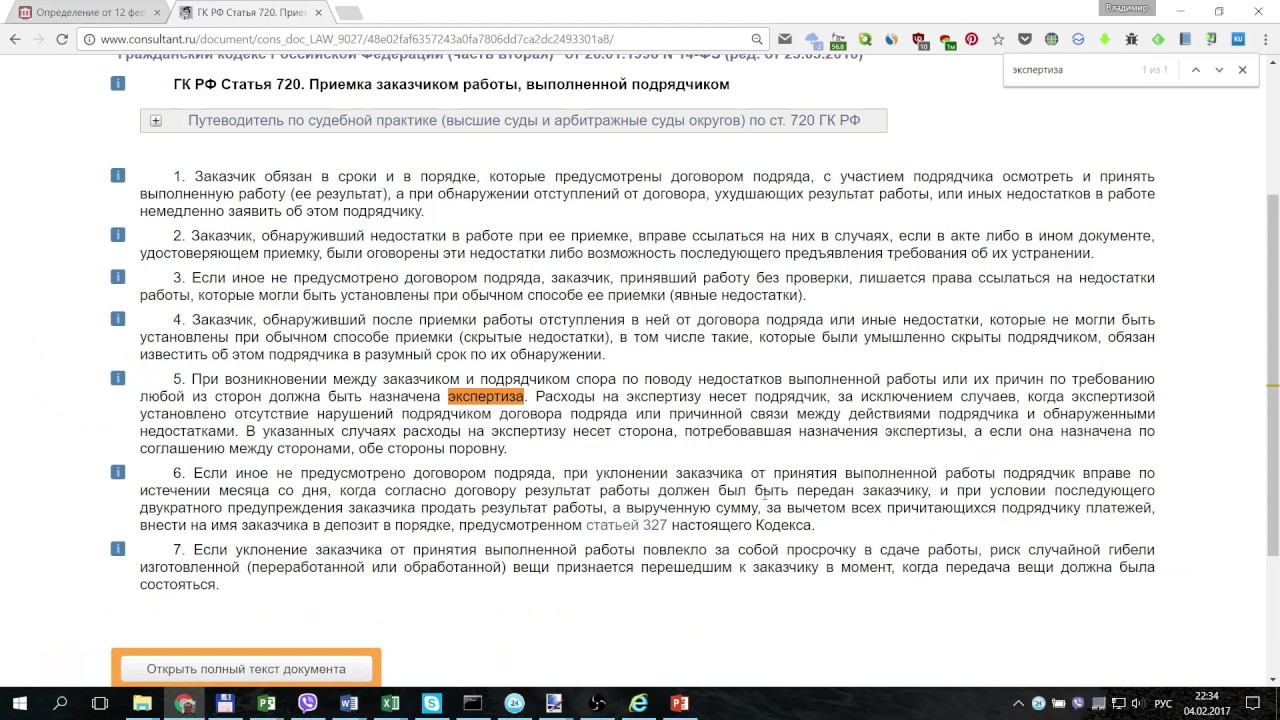
Task: Open File Explorer from the taskbar
Action: click(142, 703)
